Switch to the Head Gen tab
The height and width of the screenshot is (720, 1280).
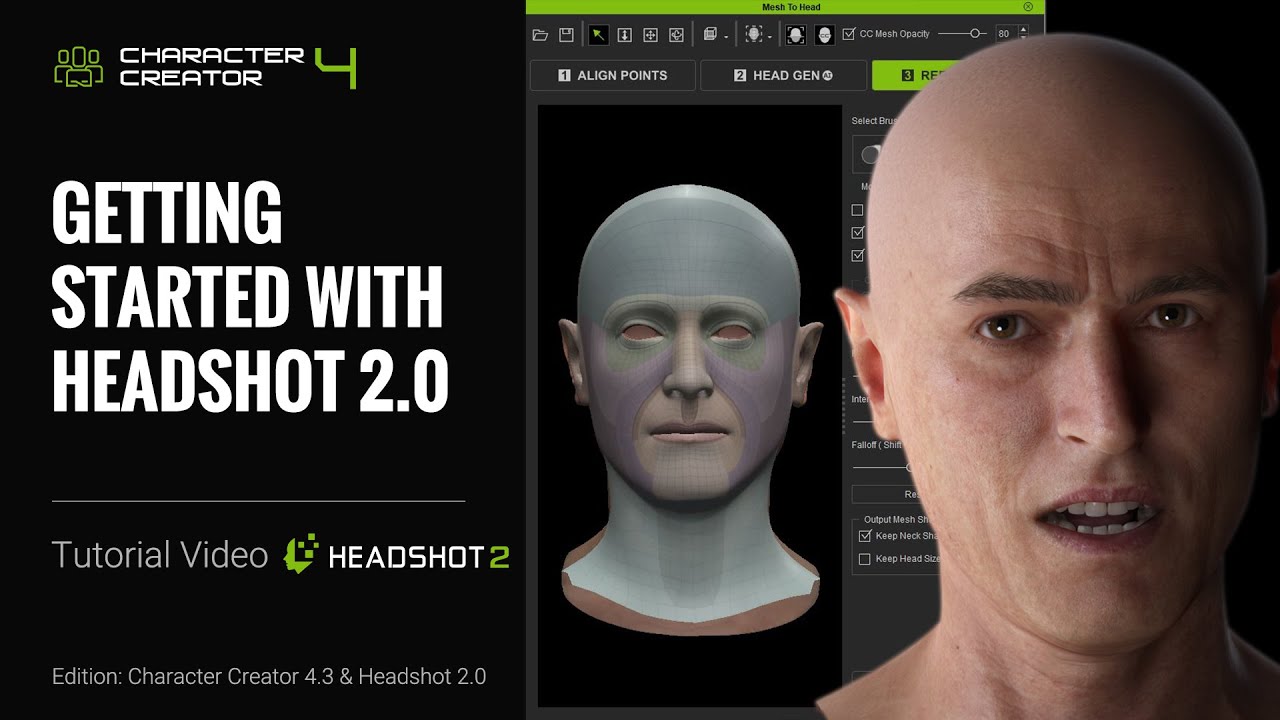783,75
